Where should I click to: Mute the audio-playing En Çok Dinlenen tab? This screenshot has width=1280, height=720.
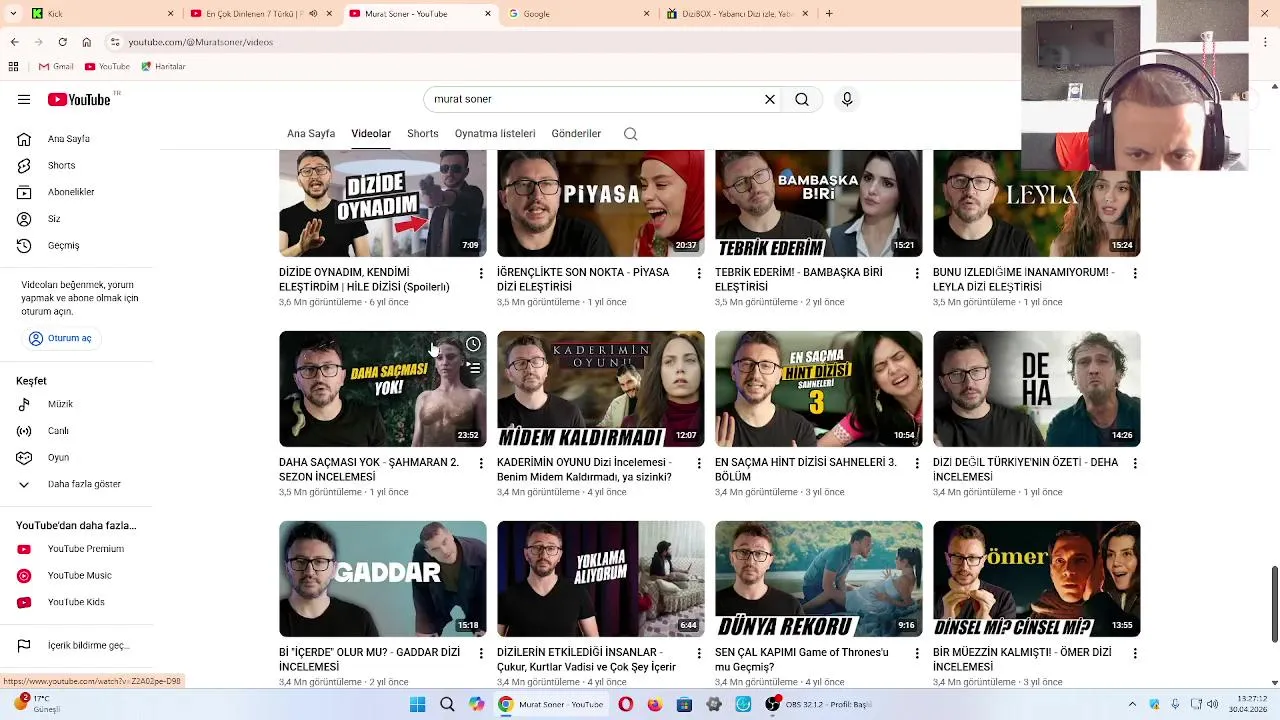(313, 14)
